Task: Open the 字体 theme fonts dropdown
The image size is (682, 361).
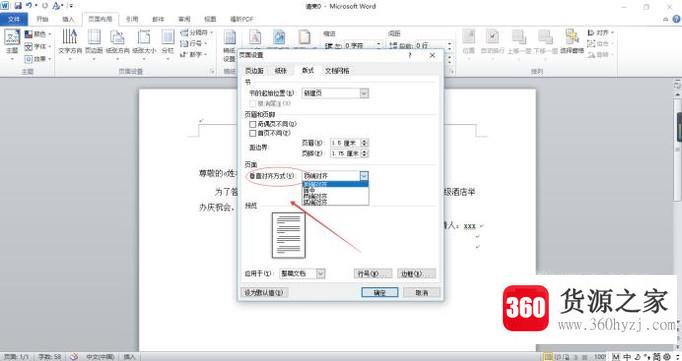Action: pyautogui.click(x=37, y=46)
